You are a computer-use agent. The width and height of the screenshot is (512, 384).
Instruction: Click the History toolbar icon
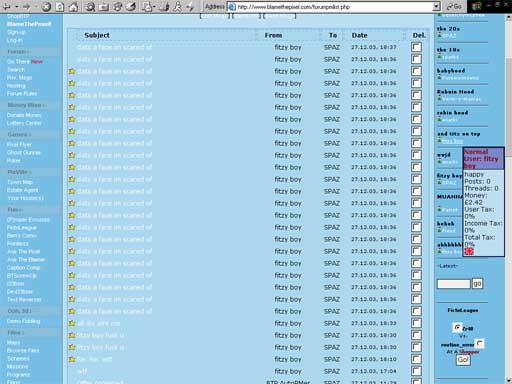coord(131,7)
